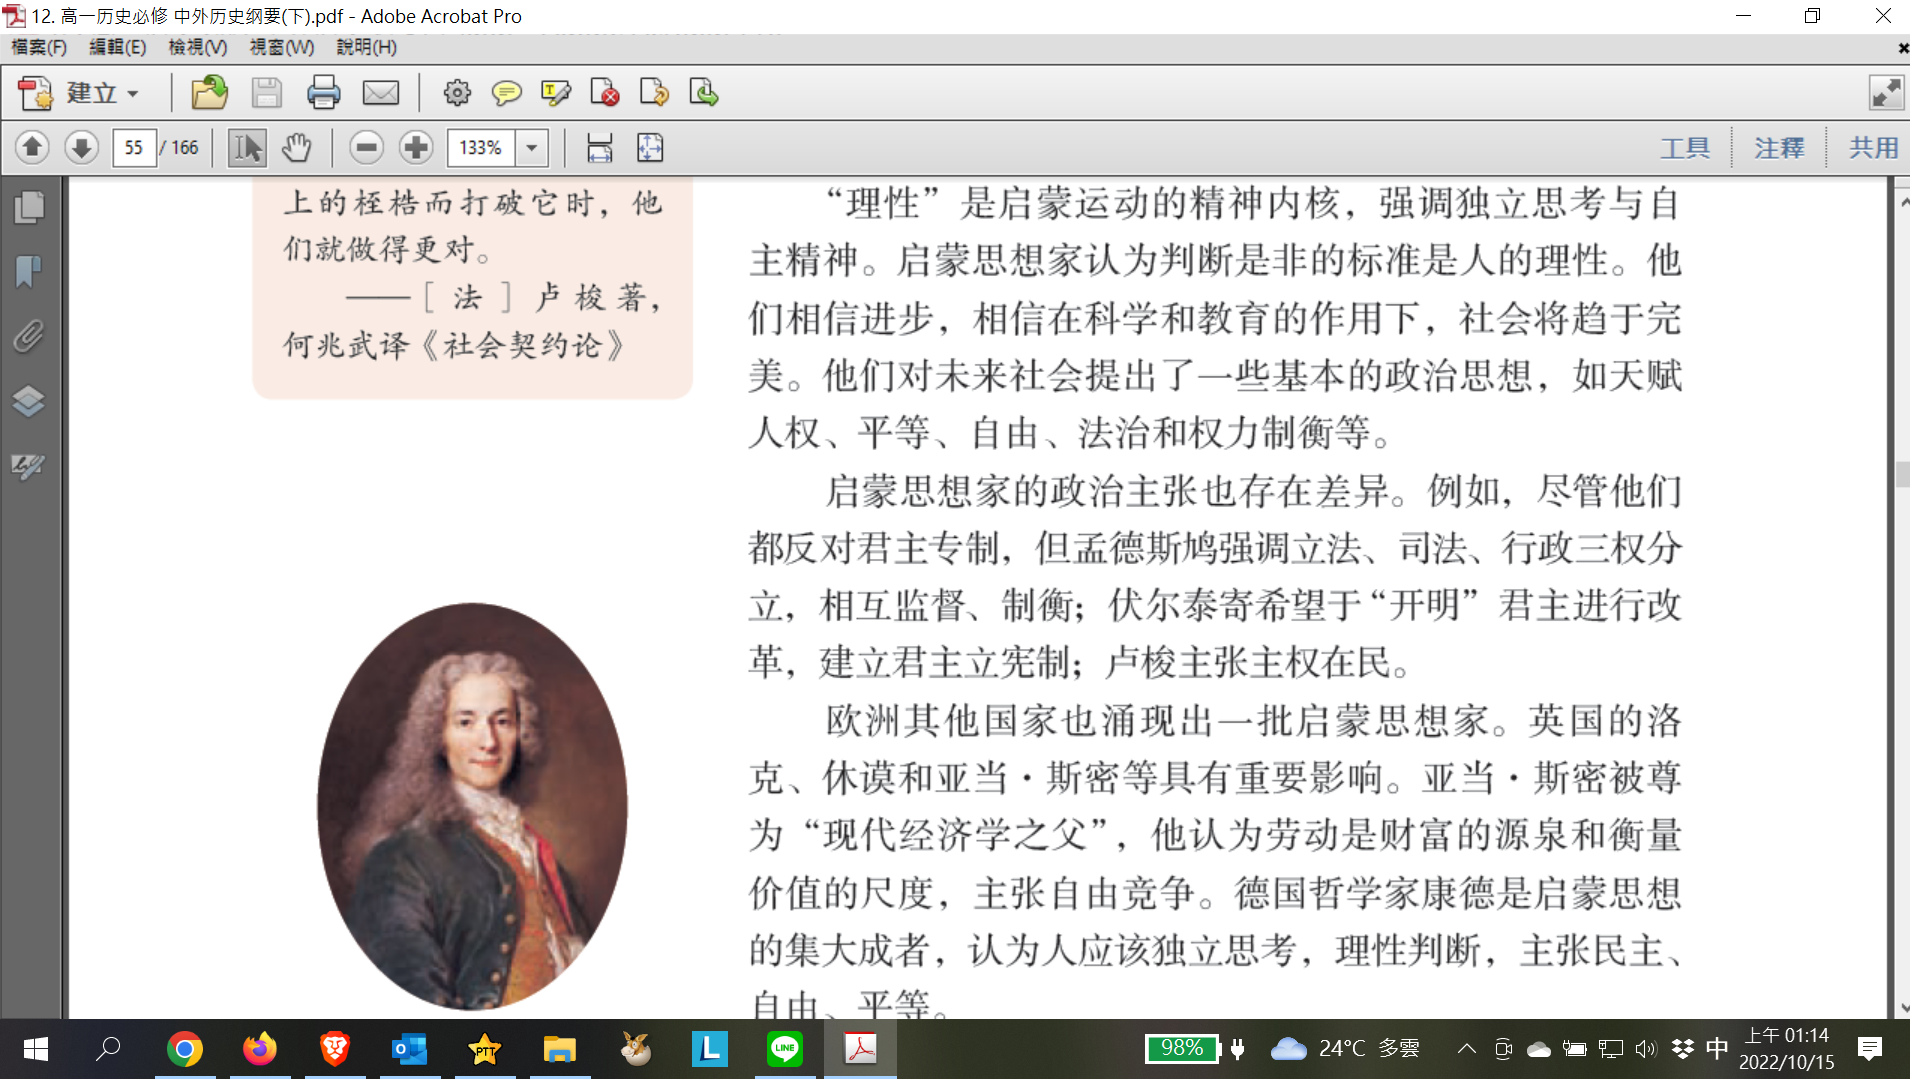The height and width of the screenshot is (1079, 1910).
Task: Switch to Adobe Acrobat on the taskbar
Action: click(x=860, y=1049)
